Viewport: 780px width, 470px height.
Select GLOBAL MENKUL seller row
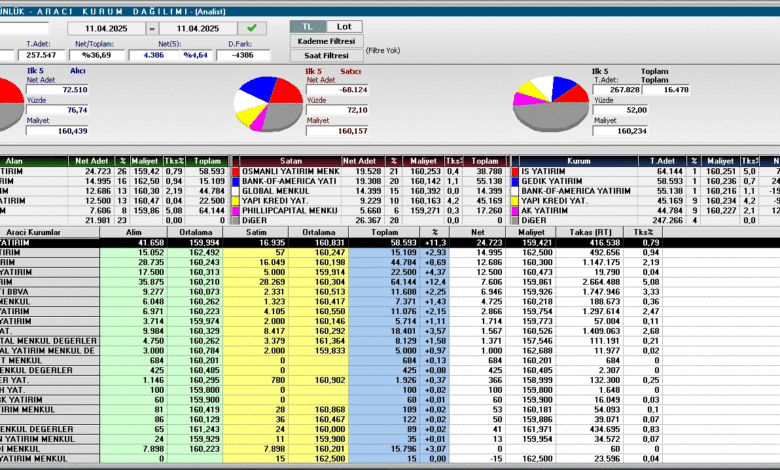369,191
